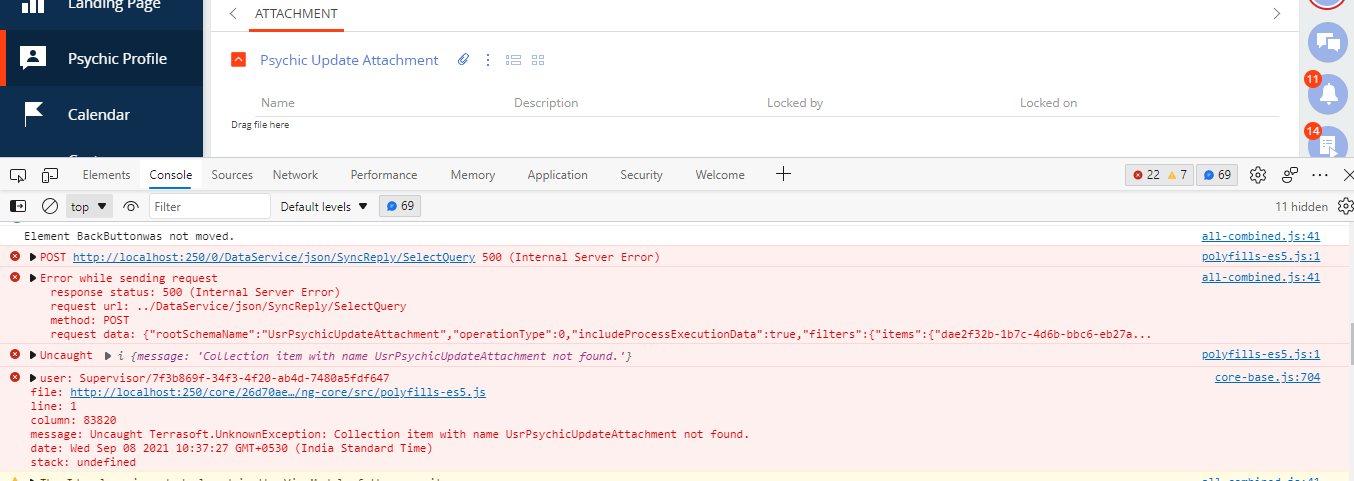The image size is (1354, 481).
Task: Activate the inspect element picker tool
Action: tap(18, 175)
